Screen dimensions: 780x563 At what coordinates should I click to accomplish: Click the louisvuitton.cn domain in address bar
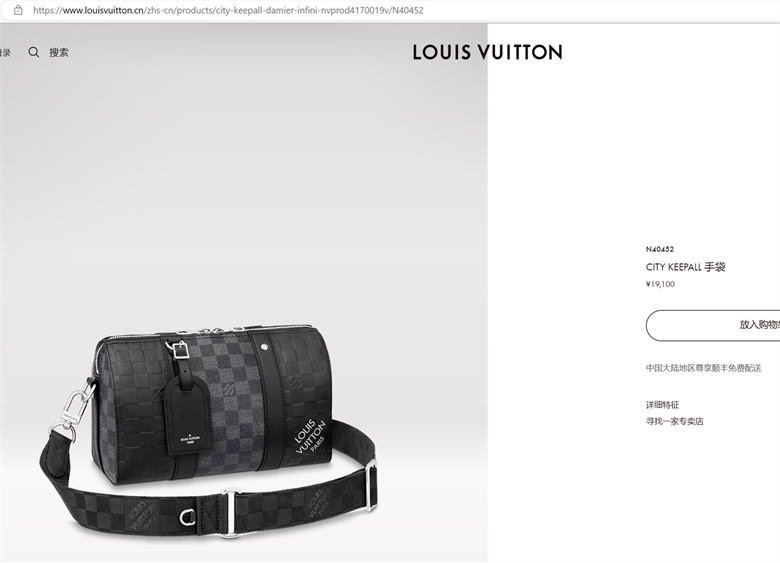coord(103,10)
